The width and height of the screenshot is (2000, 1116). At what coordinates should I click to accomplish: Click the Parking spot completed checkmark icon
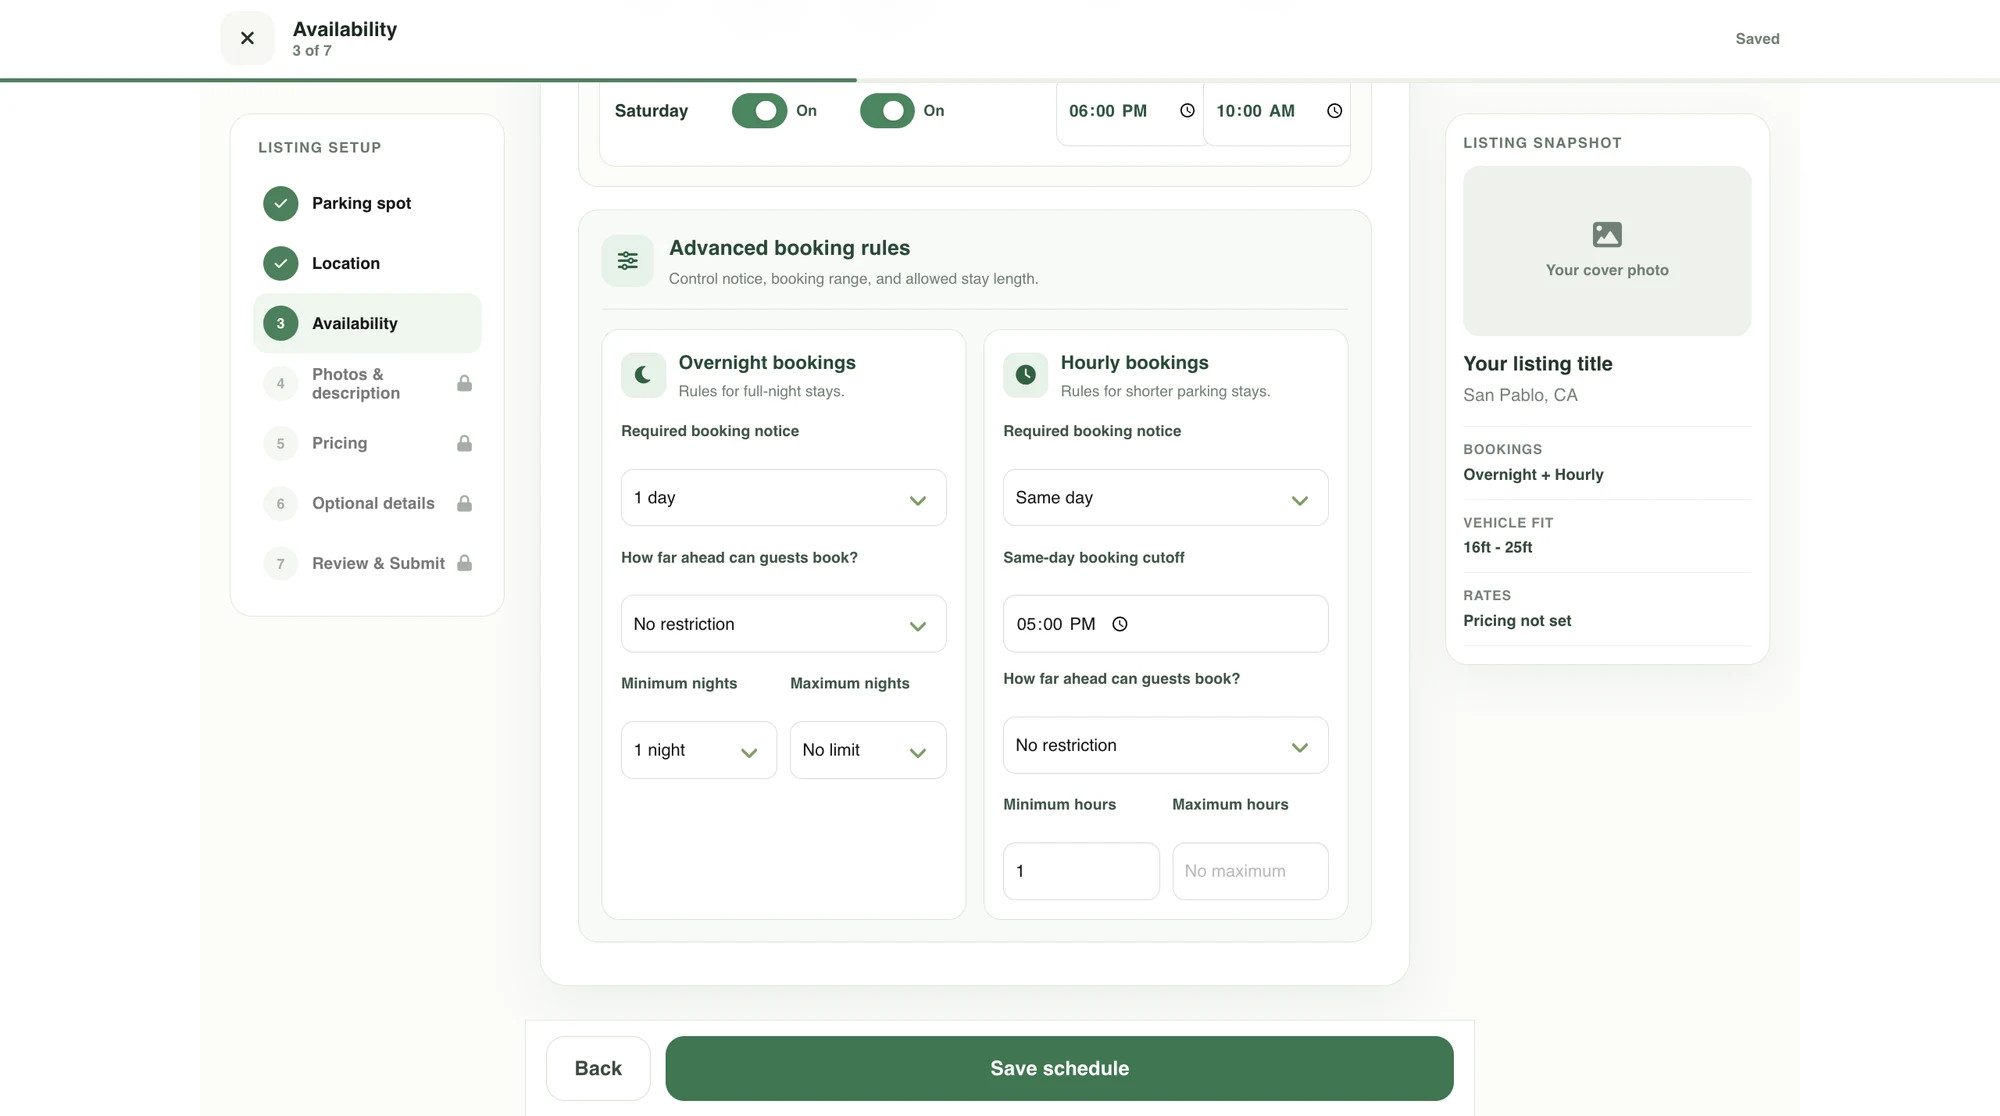click(x=281, y=203)
